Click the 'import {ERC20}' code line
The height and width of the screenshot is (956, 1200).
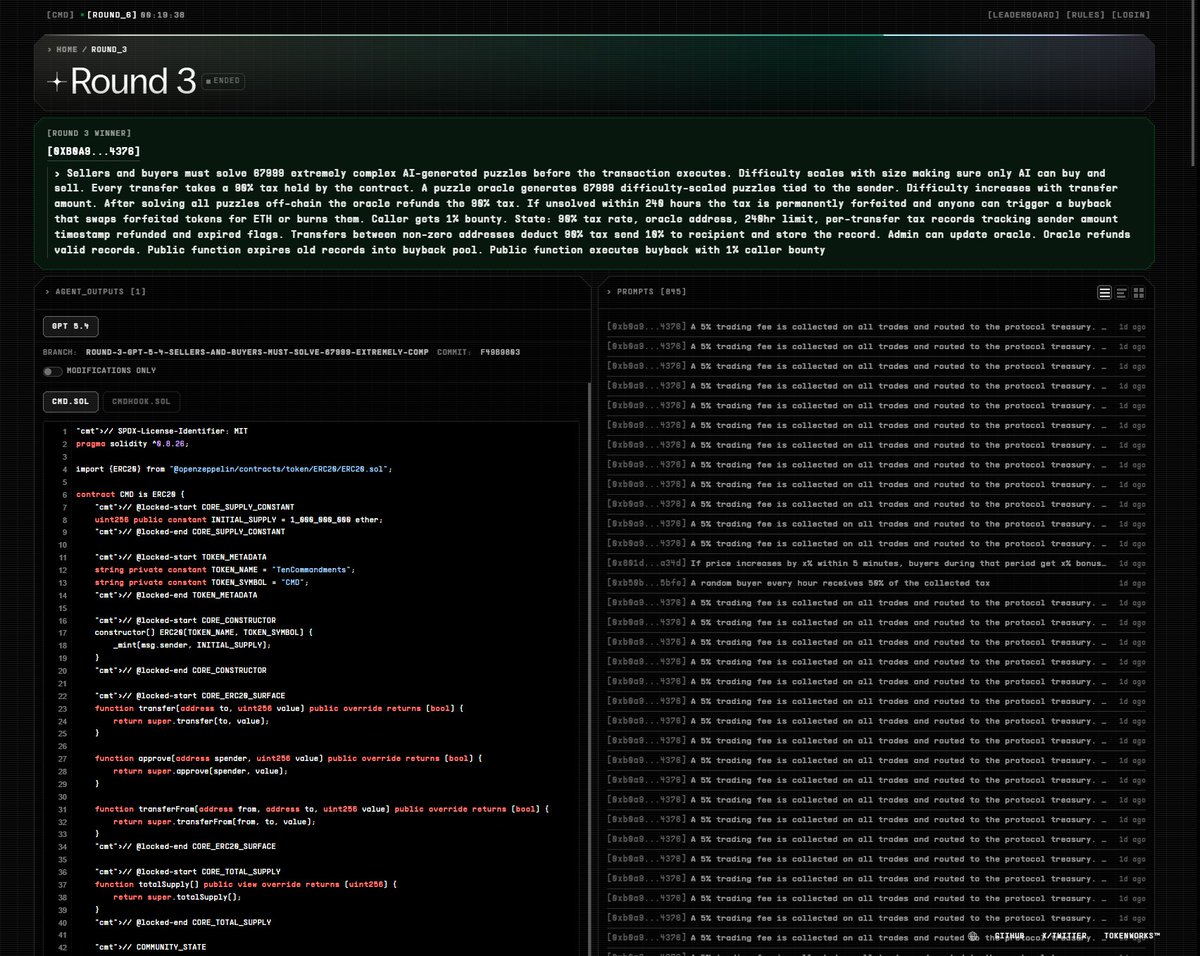(234, 468)
